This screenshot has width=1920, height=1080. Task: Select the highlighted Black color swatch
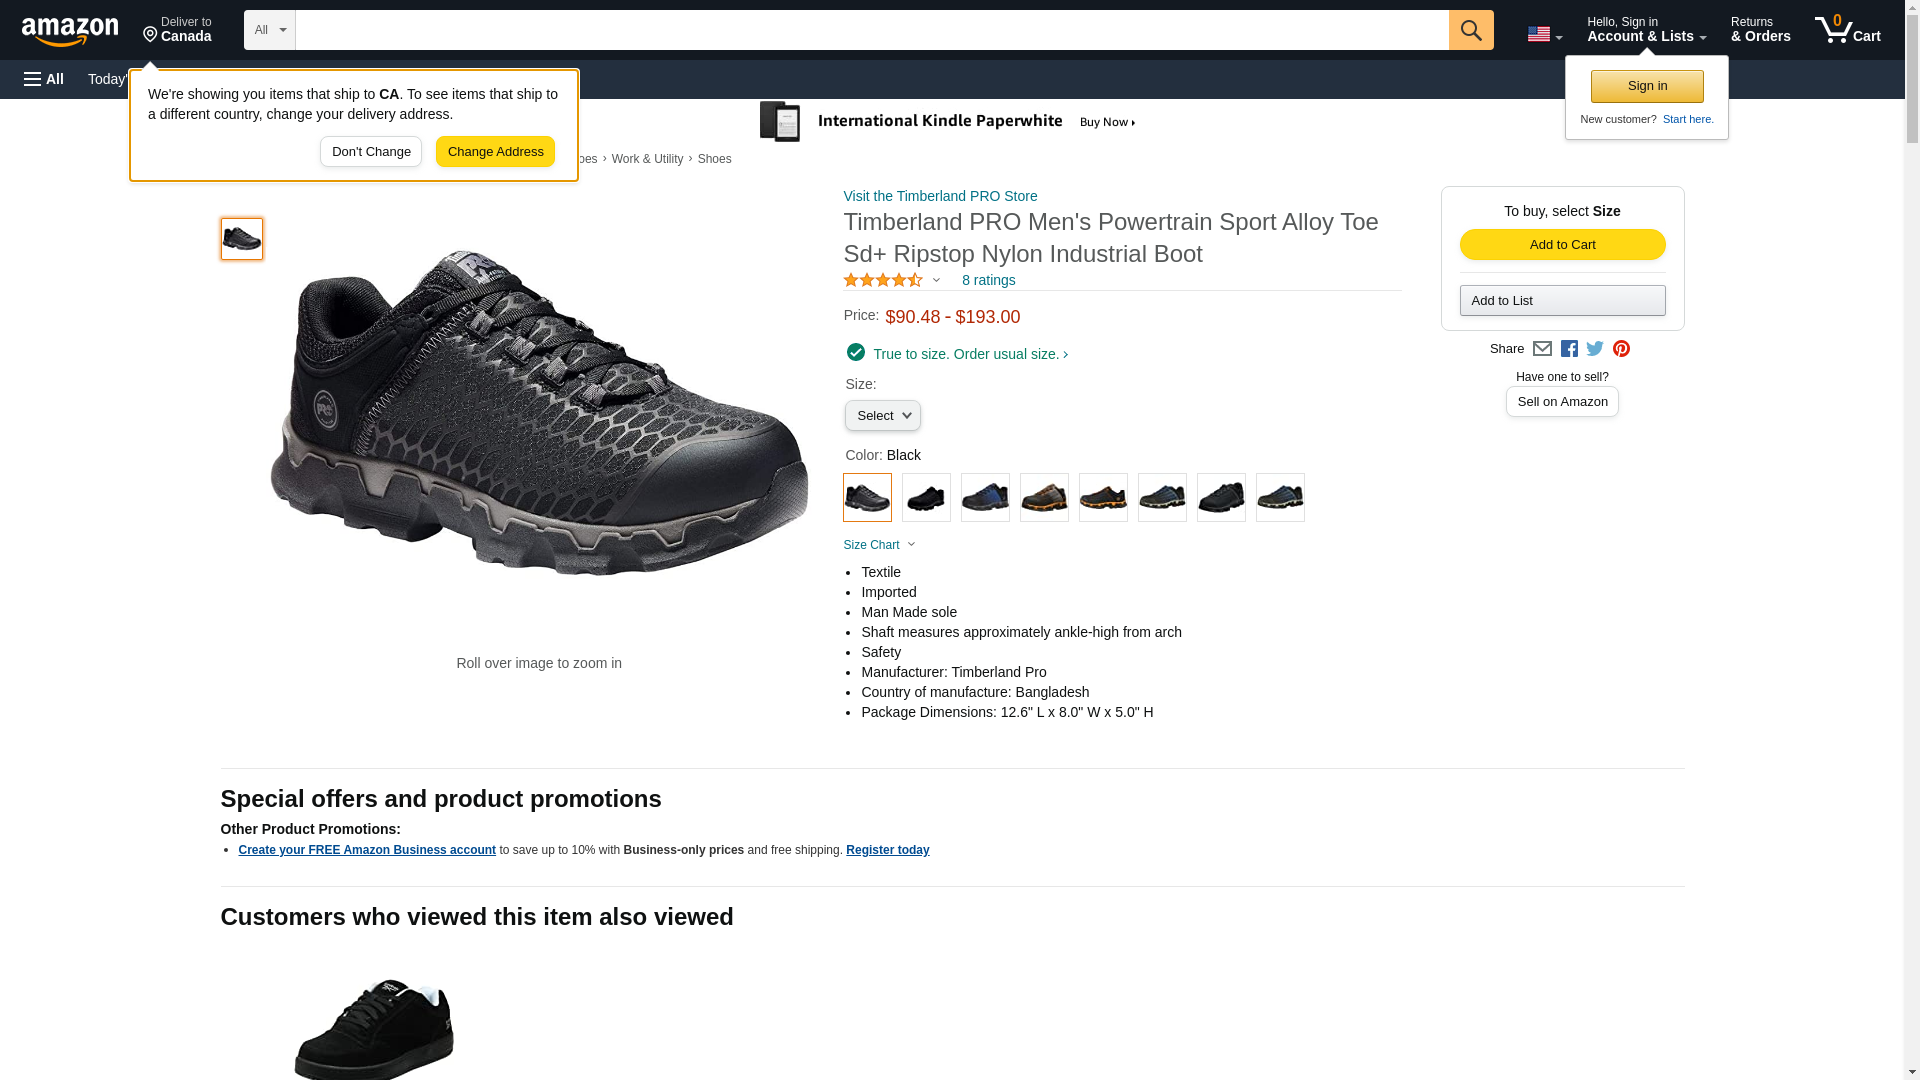[x=867, y=497]
